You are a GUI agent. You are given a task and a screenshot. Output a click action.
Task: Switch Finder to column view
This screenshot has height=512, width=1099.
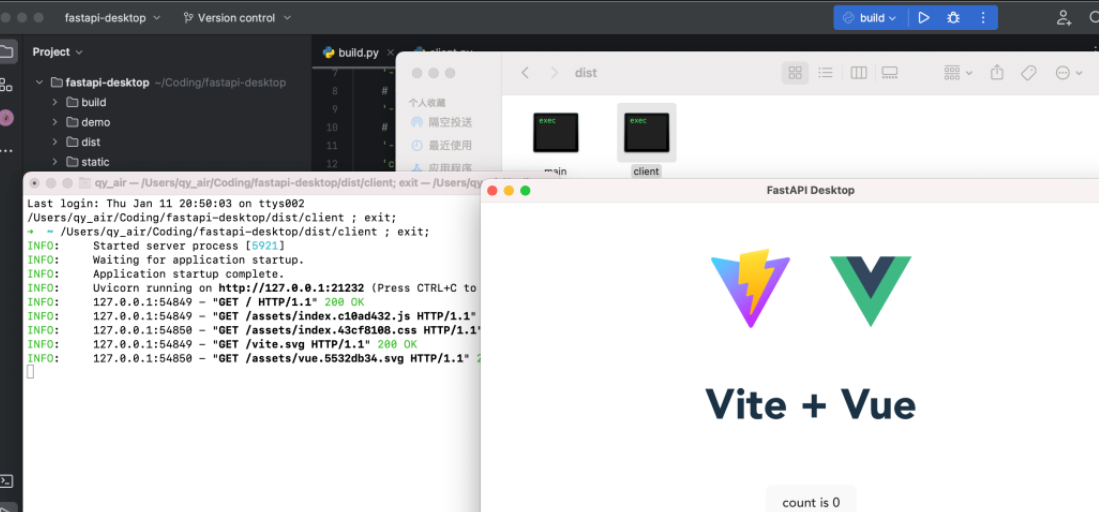tap(858, 73)
